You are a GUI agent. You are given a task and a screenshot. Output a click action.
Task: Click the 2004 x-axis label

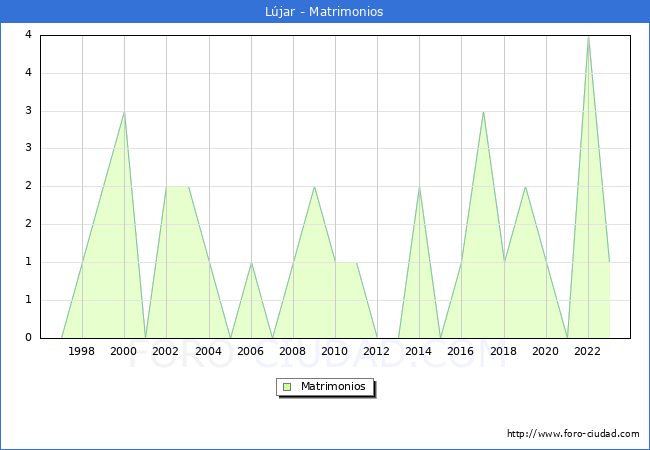[209, 351]
